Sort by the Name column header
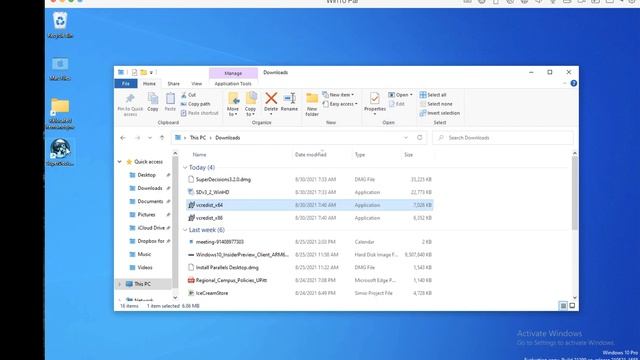Image resolution: width=640 pixels, height=360 pixels. click(x=199, y=155)
